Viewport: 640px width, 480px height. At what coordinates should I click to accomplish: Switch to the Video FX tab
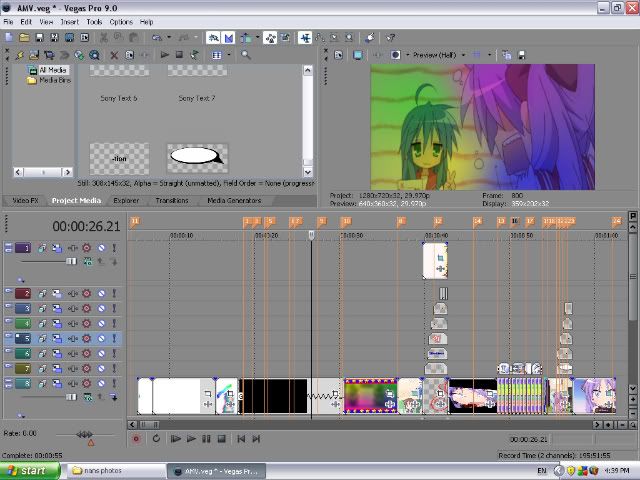point(25,200)
